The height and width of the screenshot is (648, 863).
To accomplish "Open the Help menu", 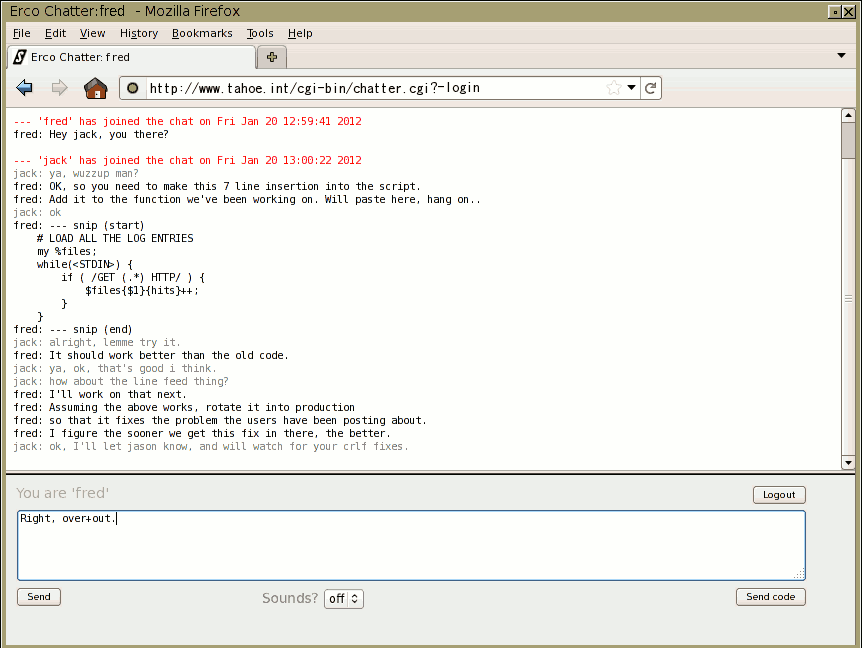I will pos(300,33).
